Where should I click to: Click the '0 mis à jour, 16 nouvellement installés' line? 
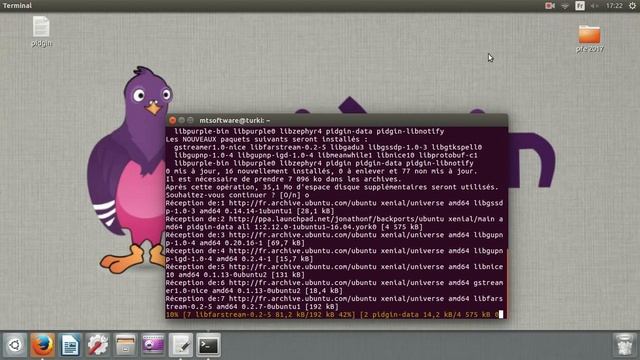(x=321, y=171)
